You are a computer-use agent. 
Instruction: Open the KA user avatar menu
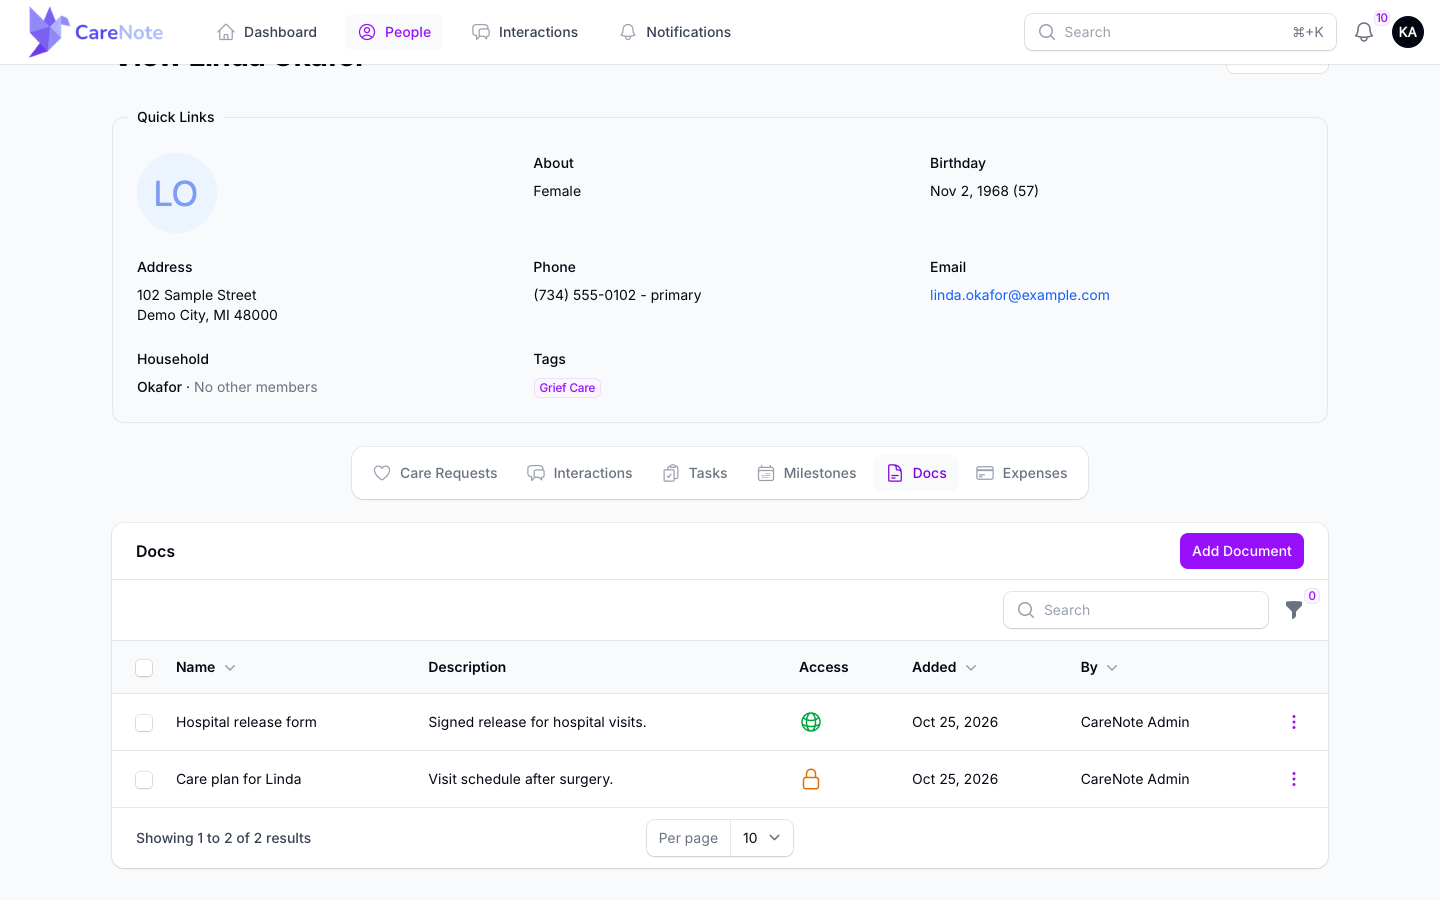1408,32
